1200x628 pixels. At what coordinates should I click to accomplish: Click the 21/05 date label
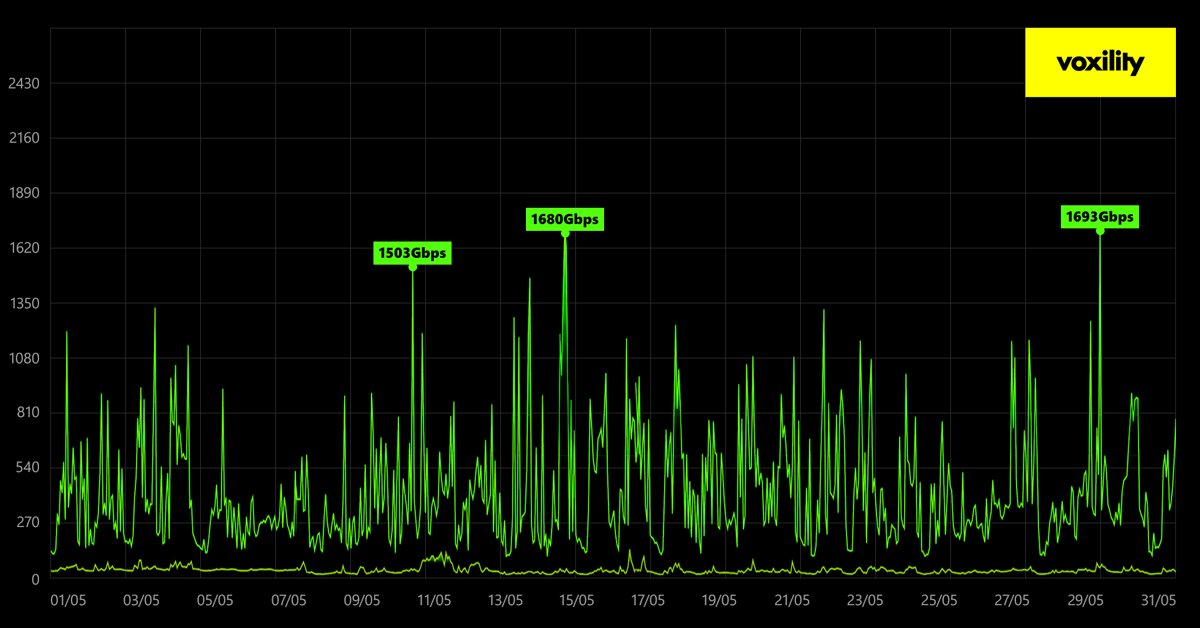[x=792, y=601]
